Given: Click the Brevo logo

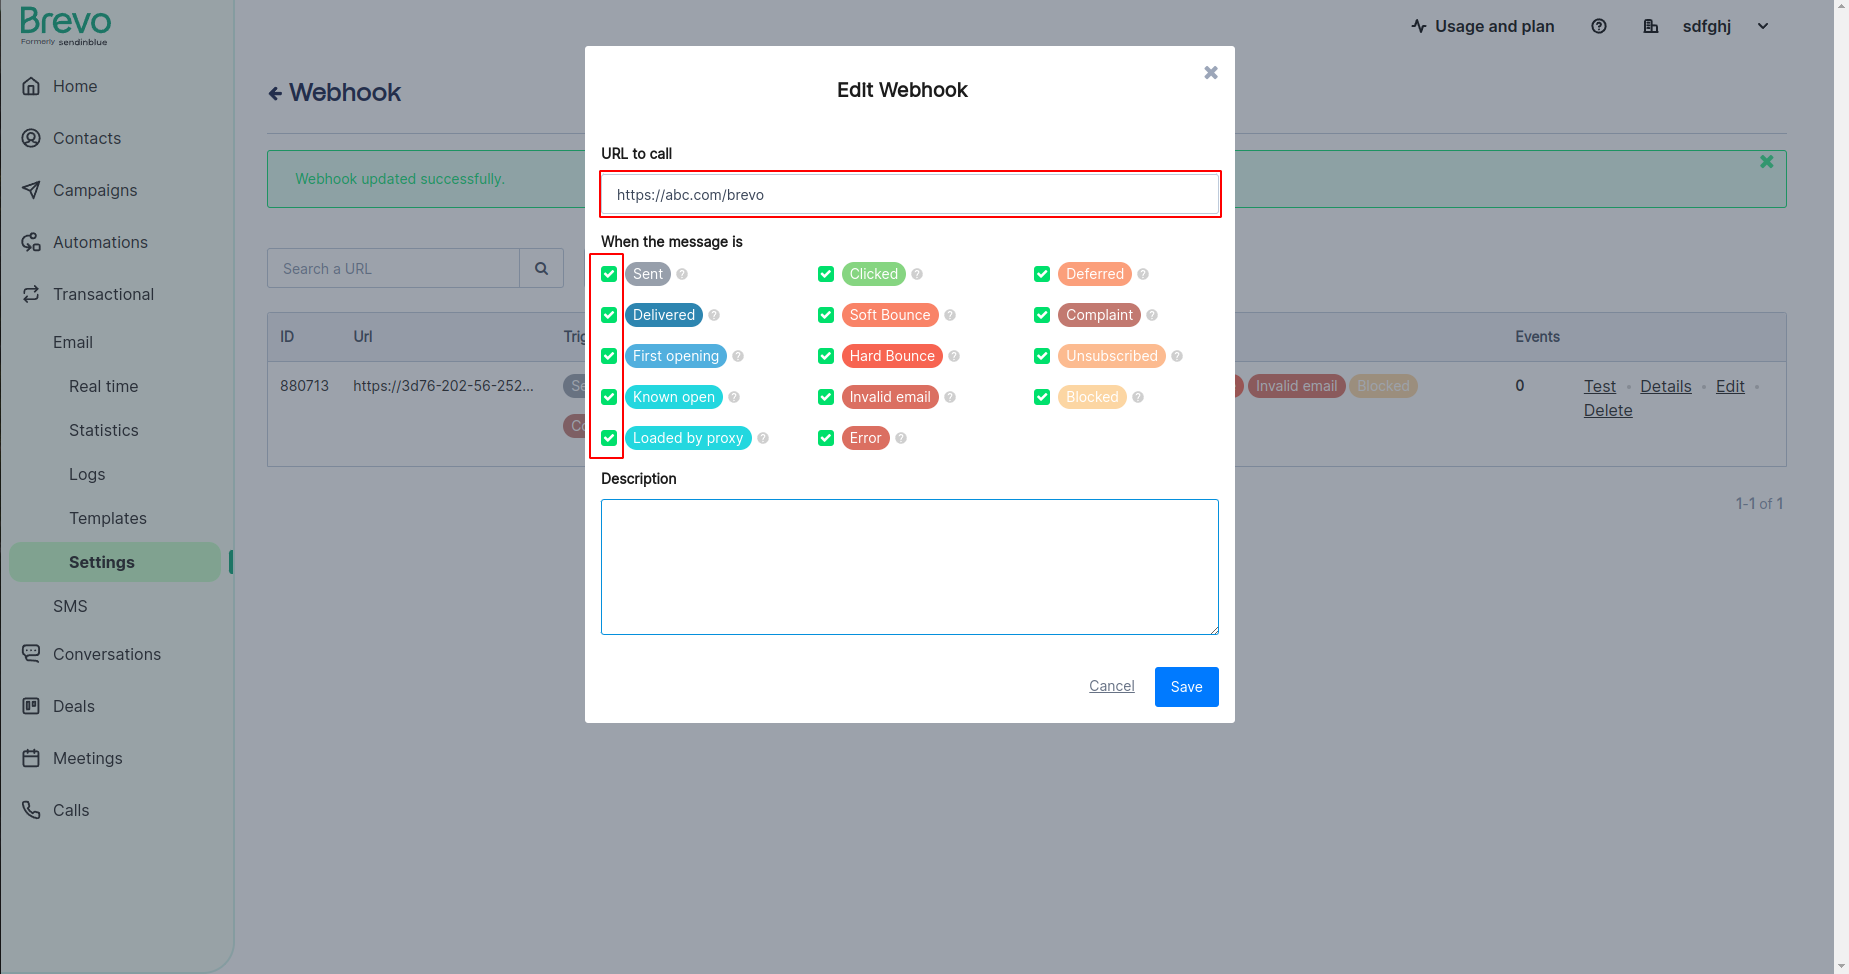Looking at the screenshot, I should pyautogui.click(x=65, y=25).
